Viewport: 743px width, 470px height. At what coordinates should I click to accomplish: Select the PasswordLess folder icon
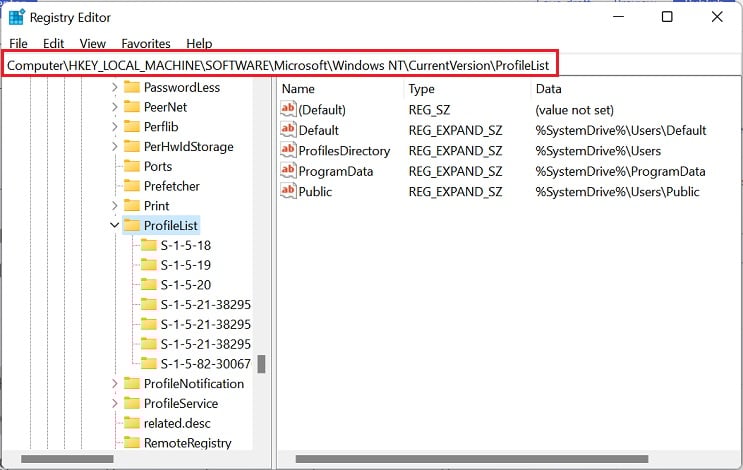(132, 87)
